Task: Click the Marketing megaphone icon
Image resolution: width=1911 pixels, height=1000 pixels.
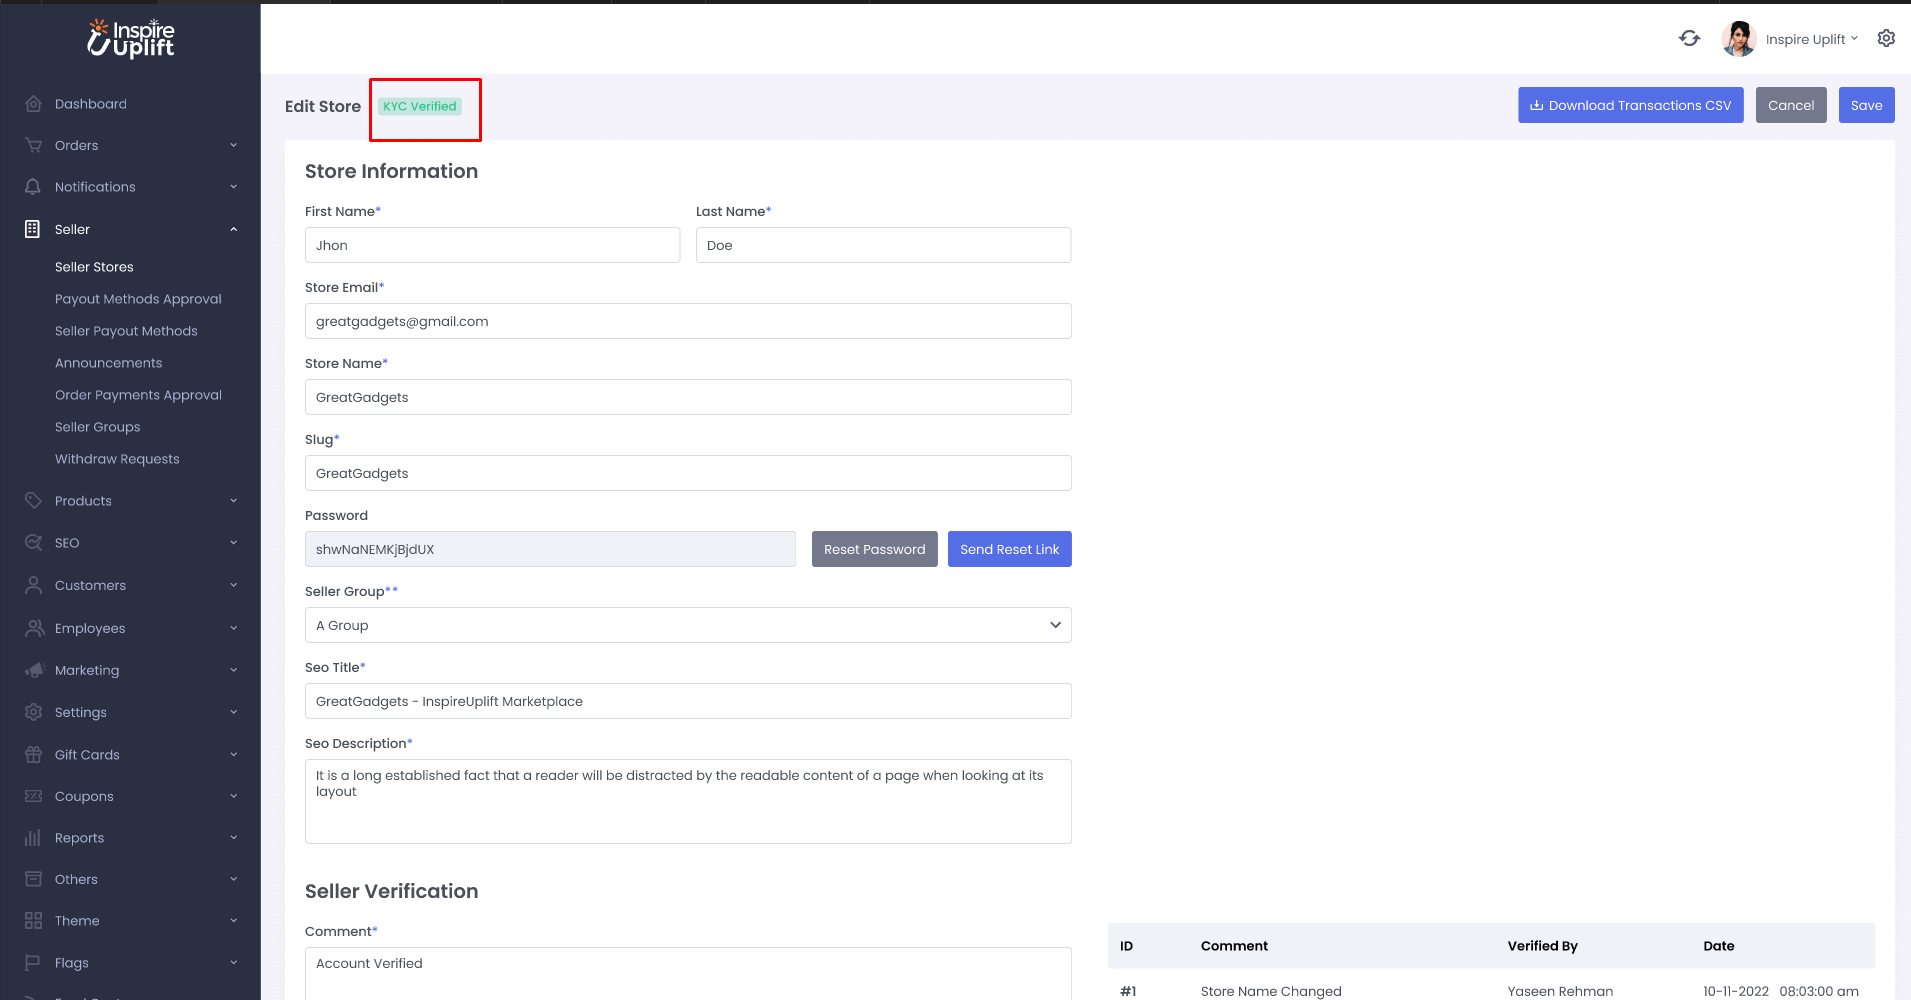Action: click(34, 670)
